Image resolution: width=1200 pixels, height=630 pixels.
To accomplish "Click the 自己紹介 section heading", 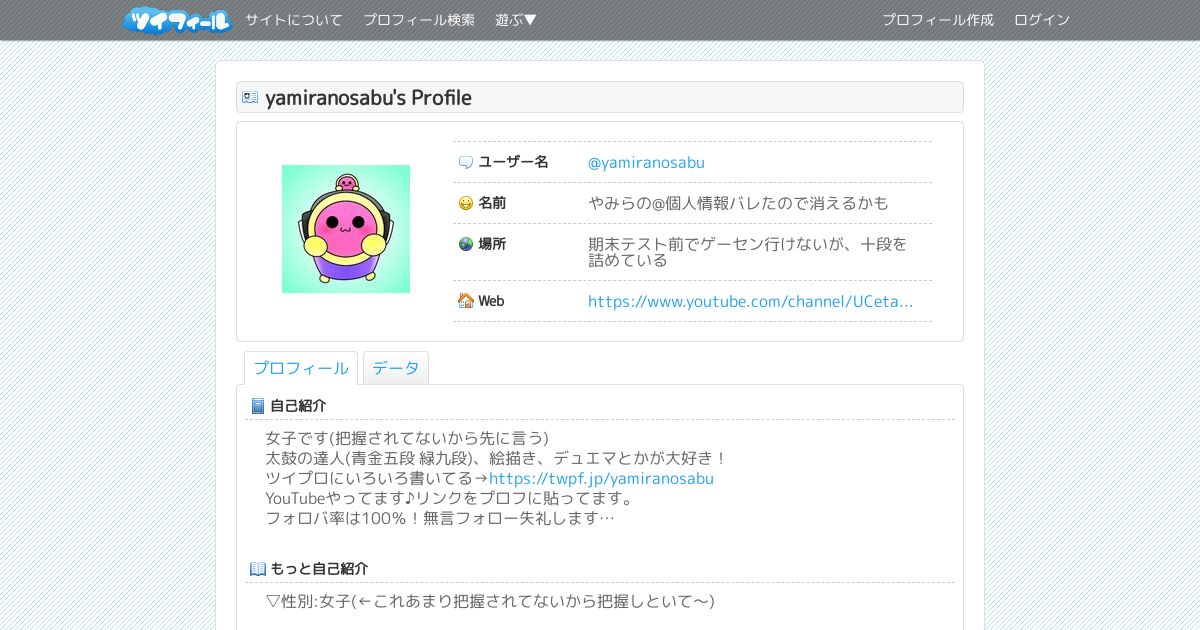I will [298, 406].
